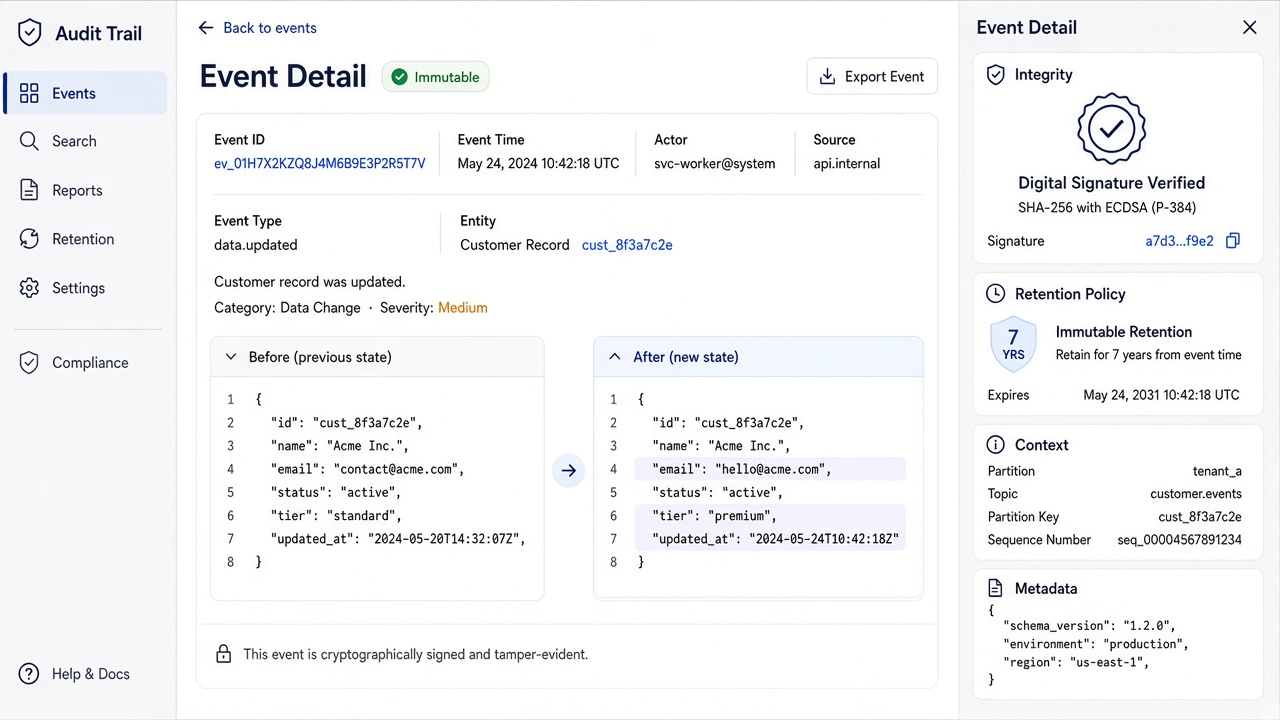Click the Help & Docs question icon
The height and width of the screenshot is (720, 1280).
coord(29,674)
